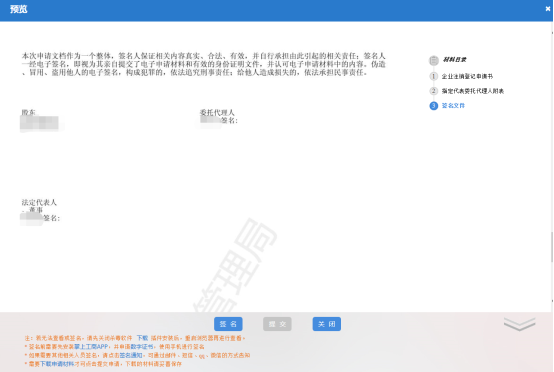
Task: Open the 掌上工商APP link
Action: coord(91,347)
